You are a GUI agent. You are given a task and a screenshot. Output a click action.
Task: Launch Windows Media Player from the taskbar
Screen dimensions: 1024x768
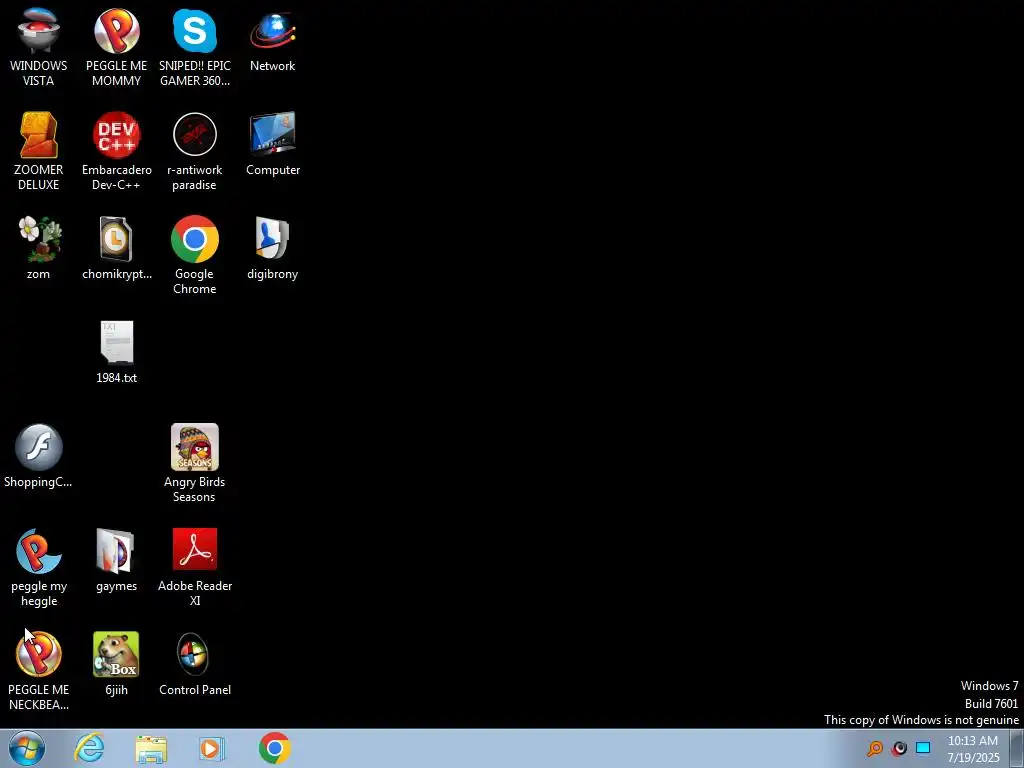[212, 748]
